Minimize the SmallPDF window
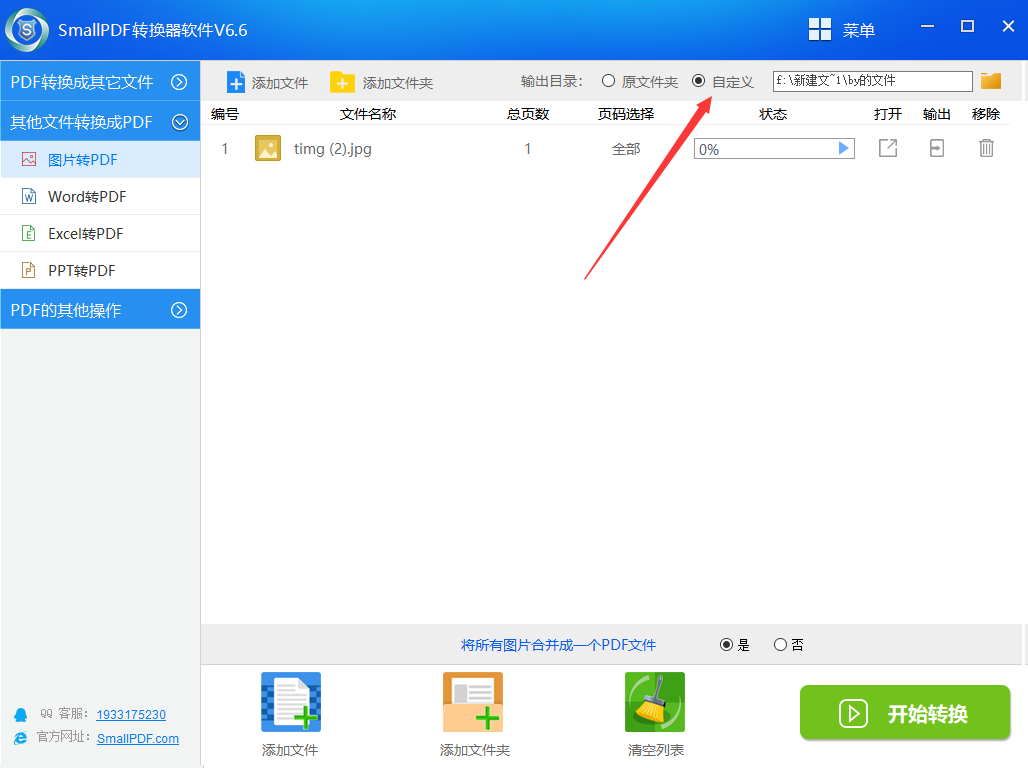 pos(927,27)
